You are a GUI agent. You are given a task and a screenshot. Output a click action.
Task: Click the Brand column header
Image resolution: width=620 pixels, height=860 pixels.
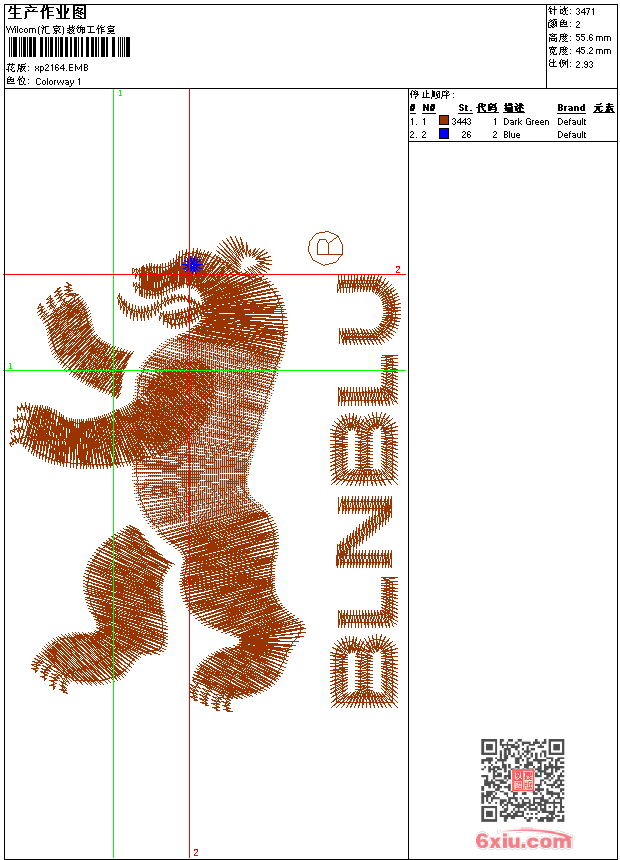coord(571,108)
